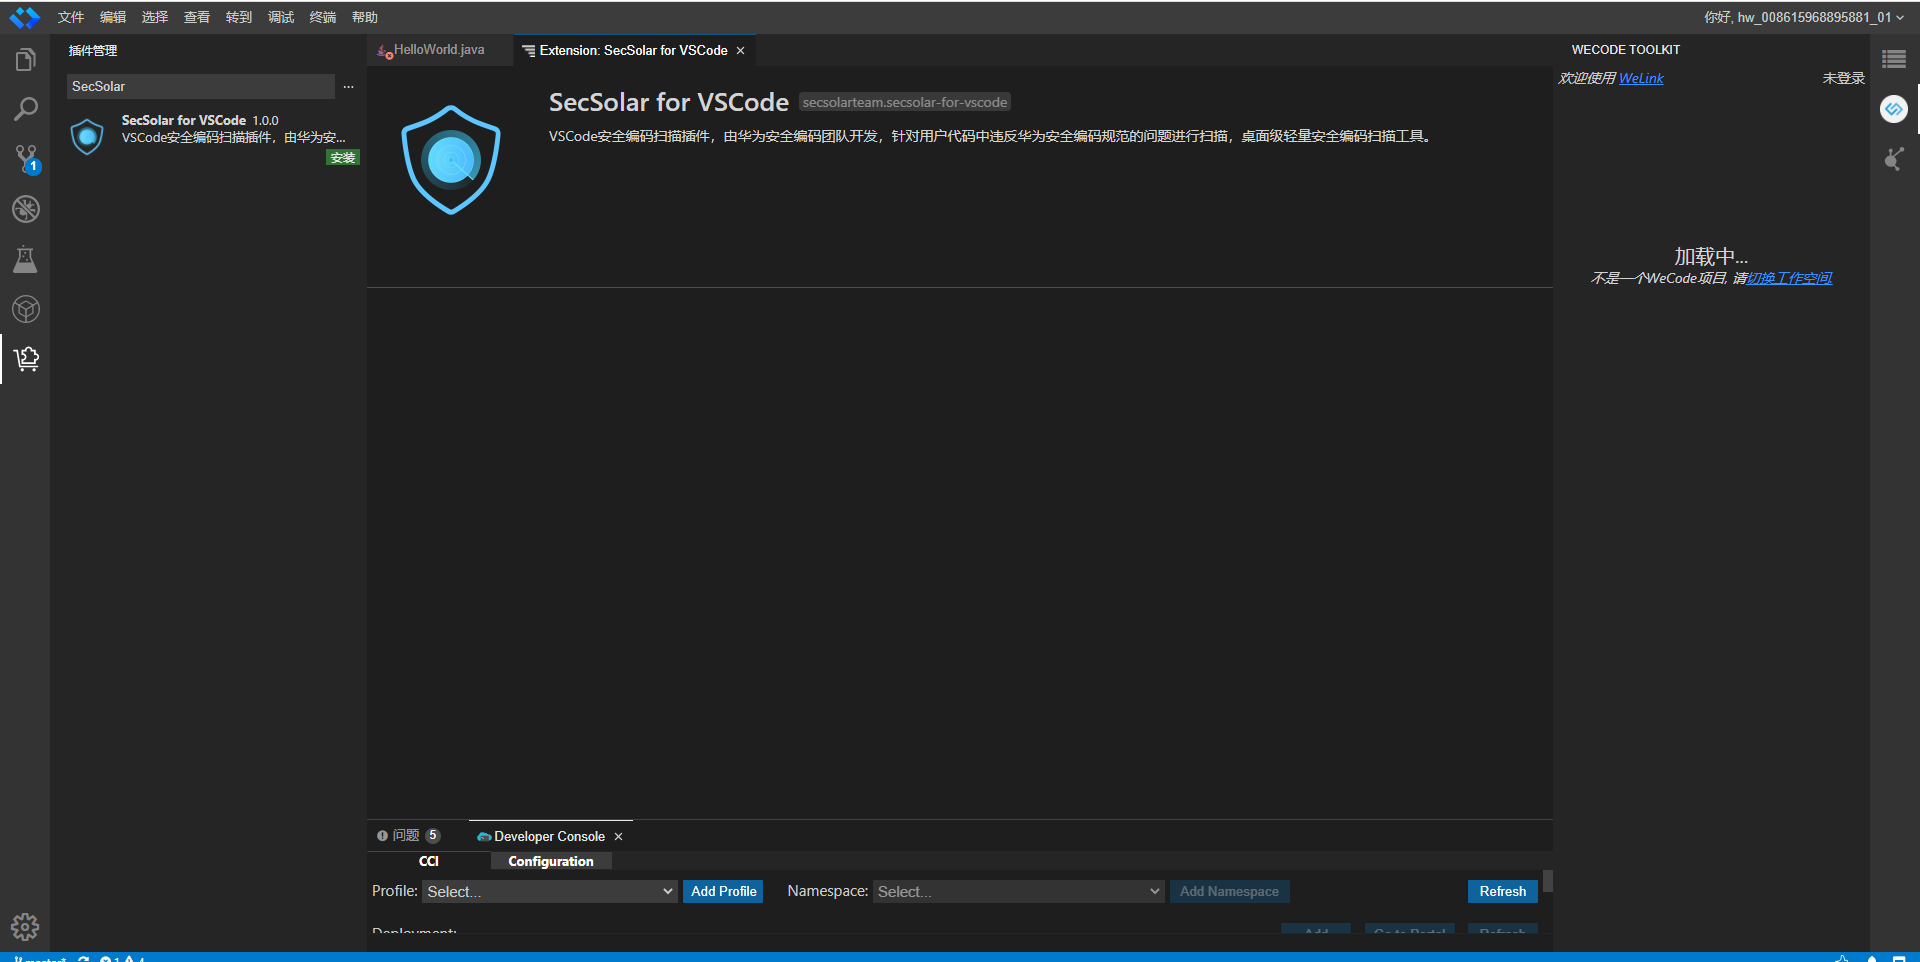Viewport: 1920px width, 962px height.
Task: Open the user account dropdown hw_008615968895881_01
Action: pos(1804,17)
